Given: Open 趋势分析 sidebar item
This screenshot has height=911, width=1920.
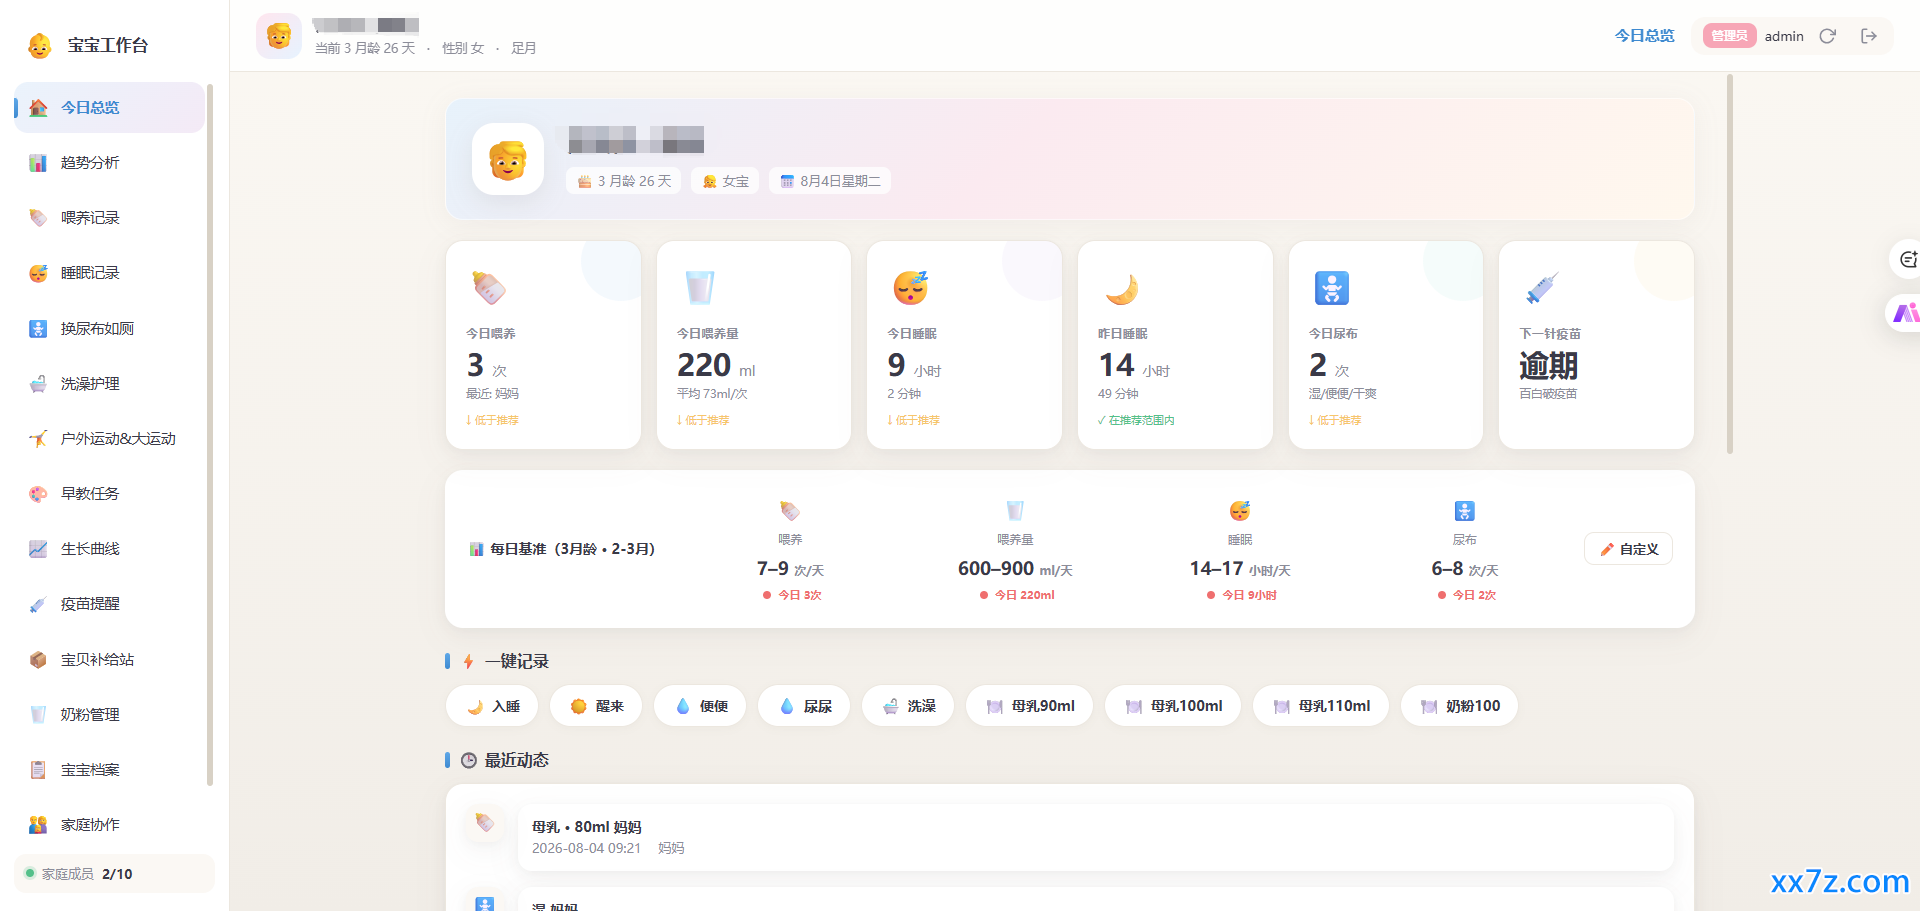Looking at the screenshot, I should point(109,162).
